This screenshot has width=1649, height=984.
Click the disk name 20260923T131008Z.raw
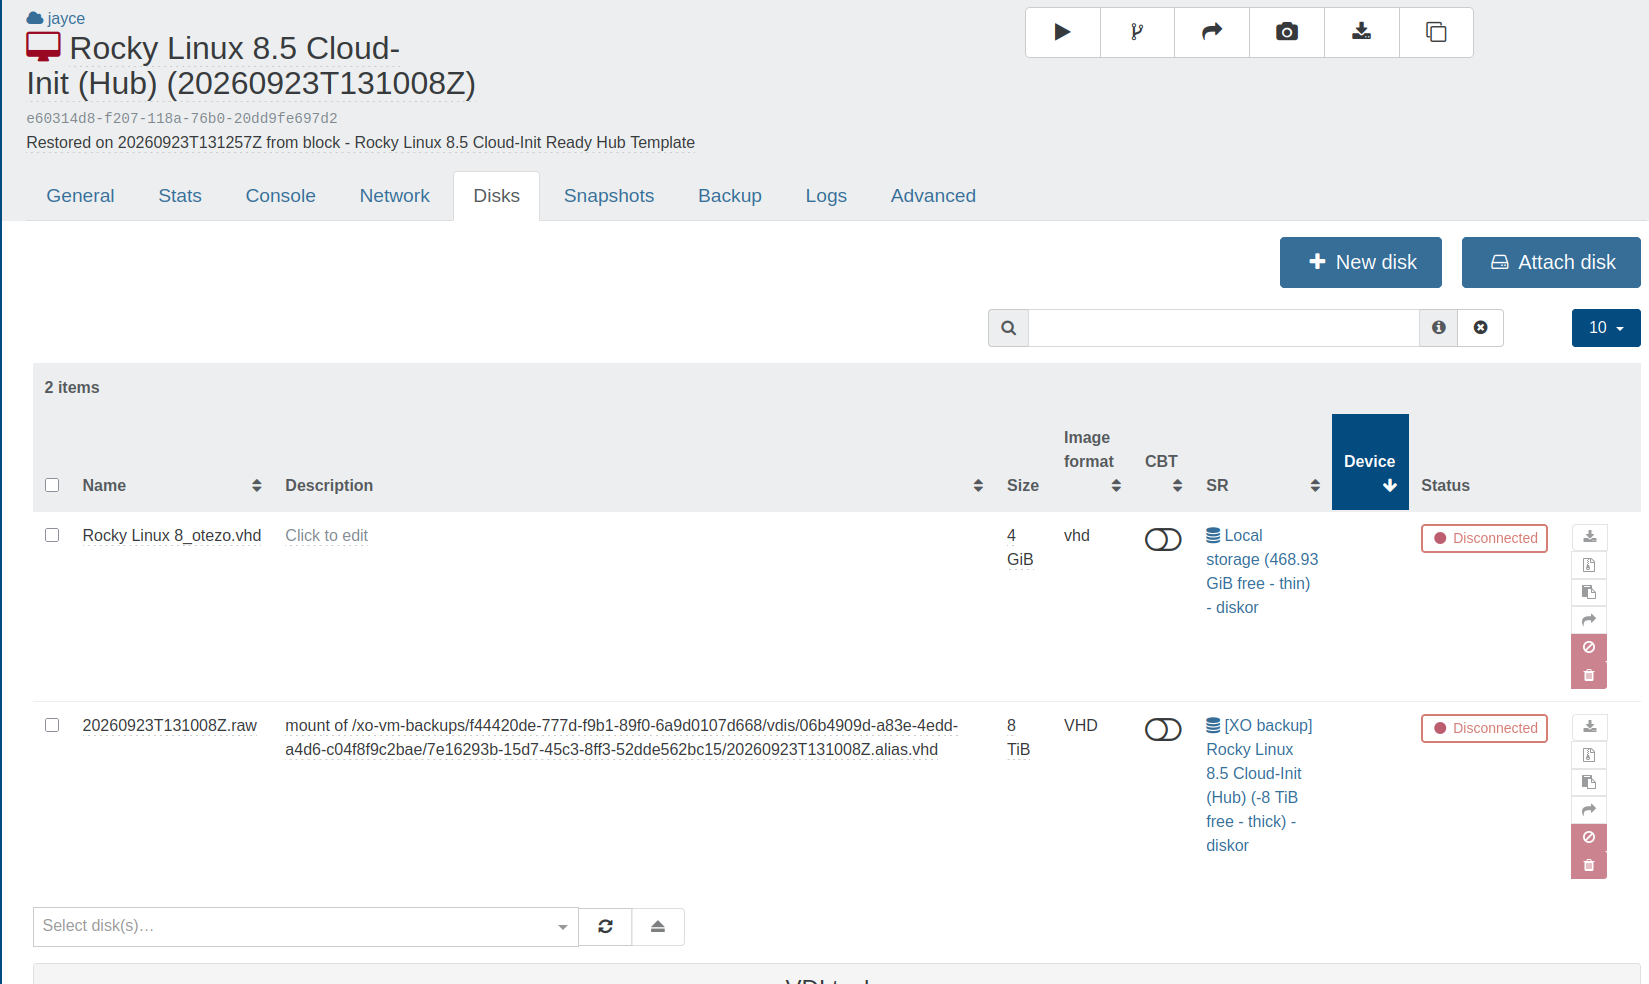[x=170, y=726]
